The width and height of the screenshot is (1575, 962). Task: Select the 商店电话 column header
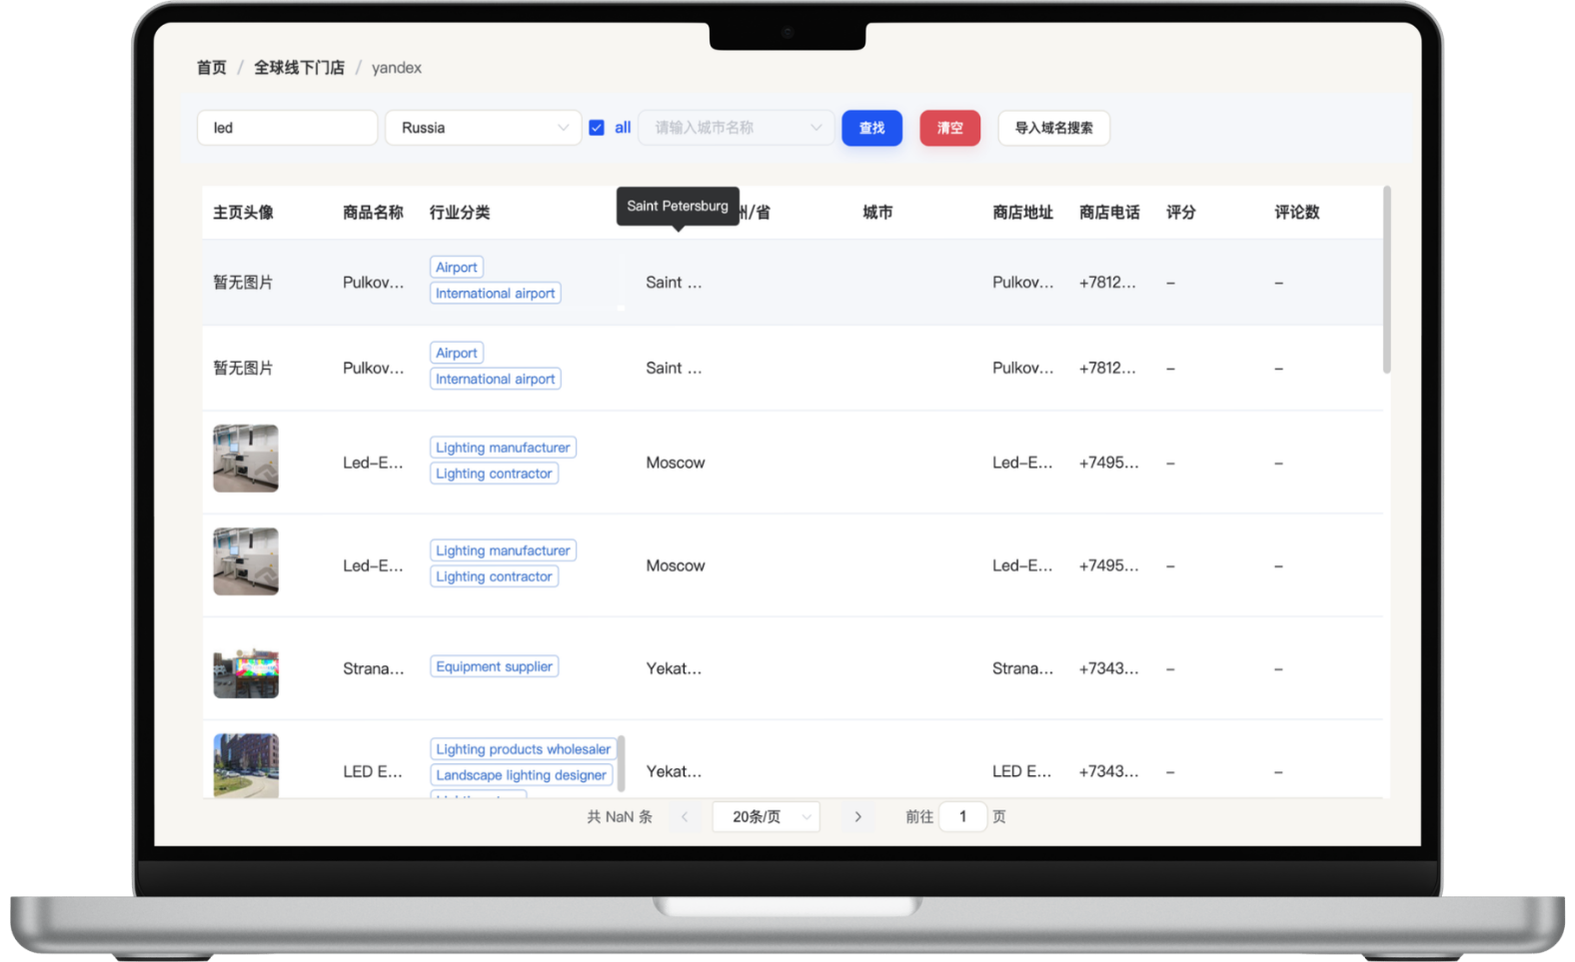pyautogui.click(x=1110, y=212)
